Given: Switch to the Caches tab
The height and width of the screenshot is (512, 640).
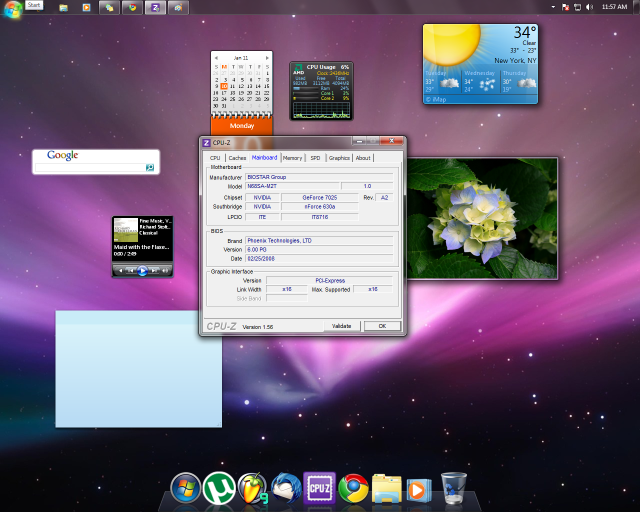Looking at the screenshot, I should (237, 158).
